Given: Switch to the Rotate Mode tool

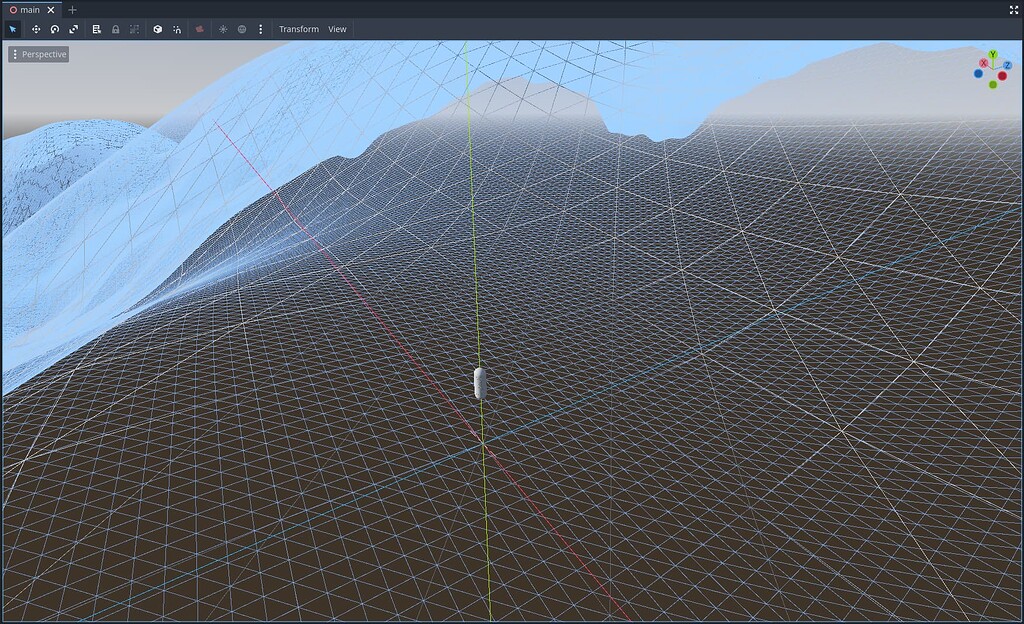Looking at the screenshot, I should click(54, 29).
